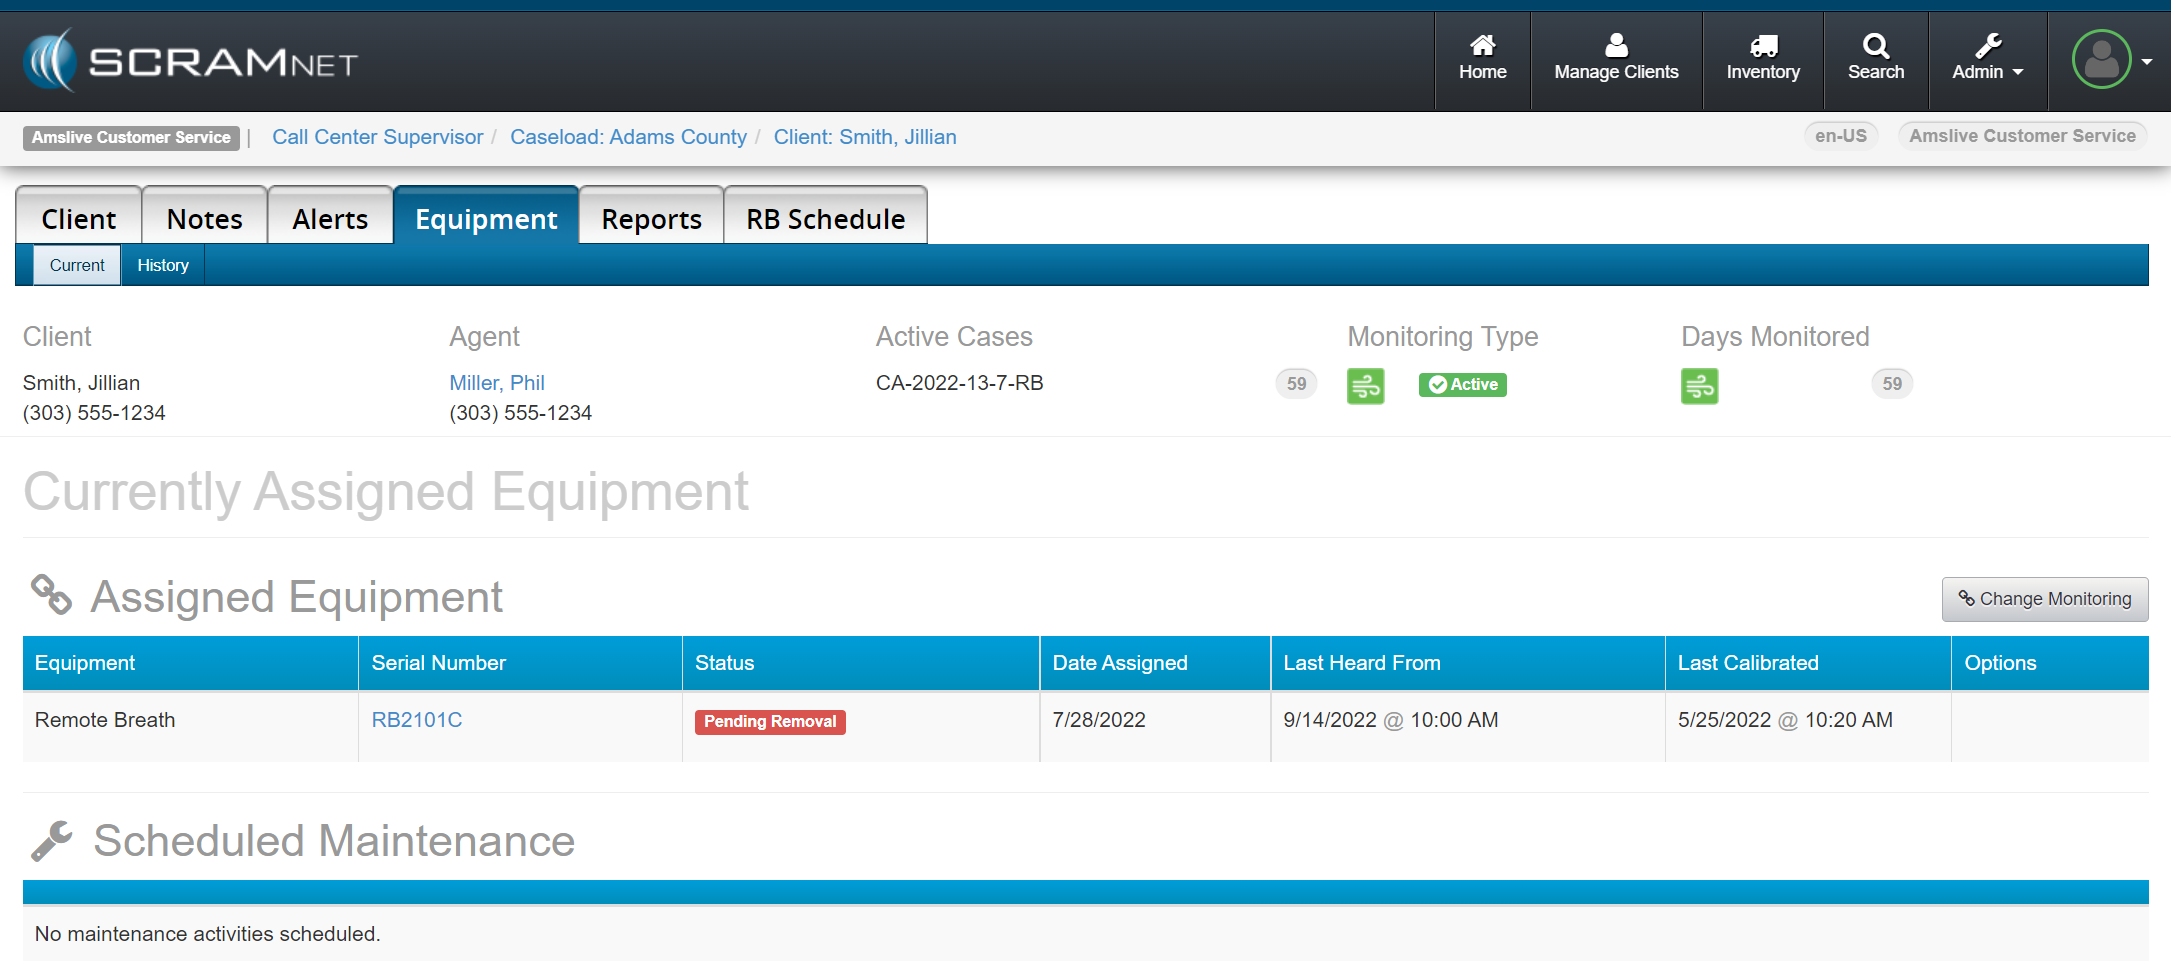The width and height of the screenshot is (2171, 979).
Task: Switch to the Notes tab
Action: [x=204, y=219]
